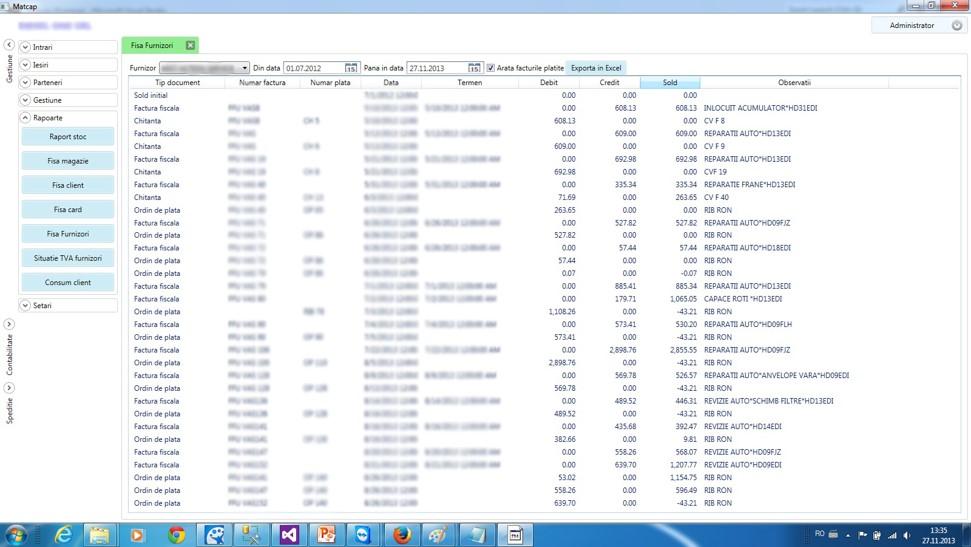Open the Administrator user dropdown

[x=956, y=25]
